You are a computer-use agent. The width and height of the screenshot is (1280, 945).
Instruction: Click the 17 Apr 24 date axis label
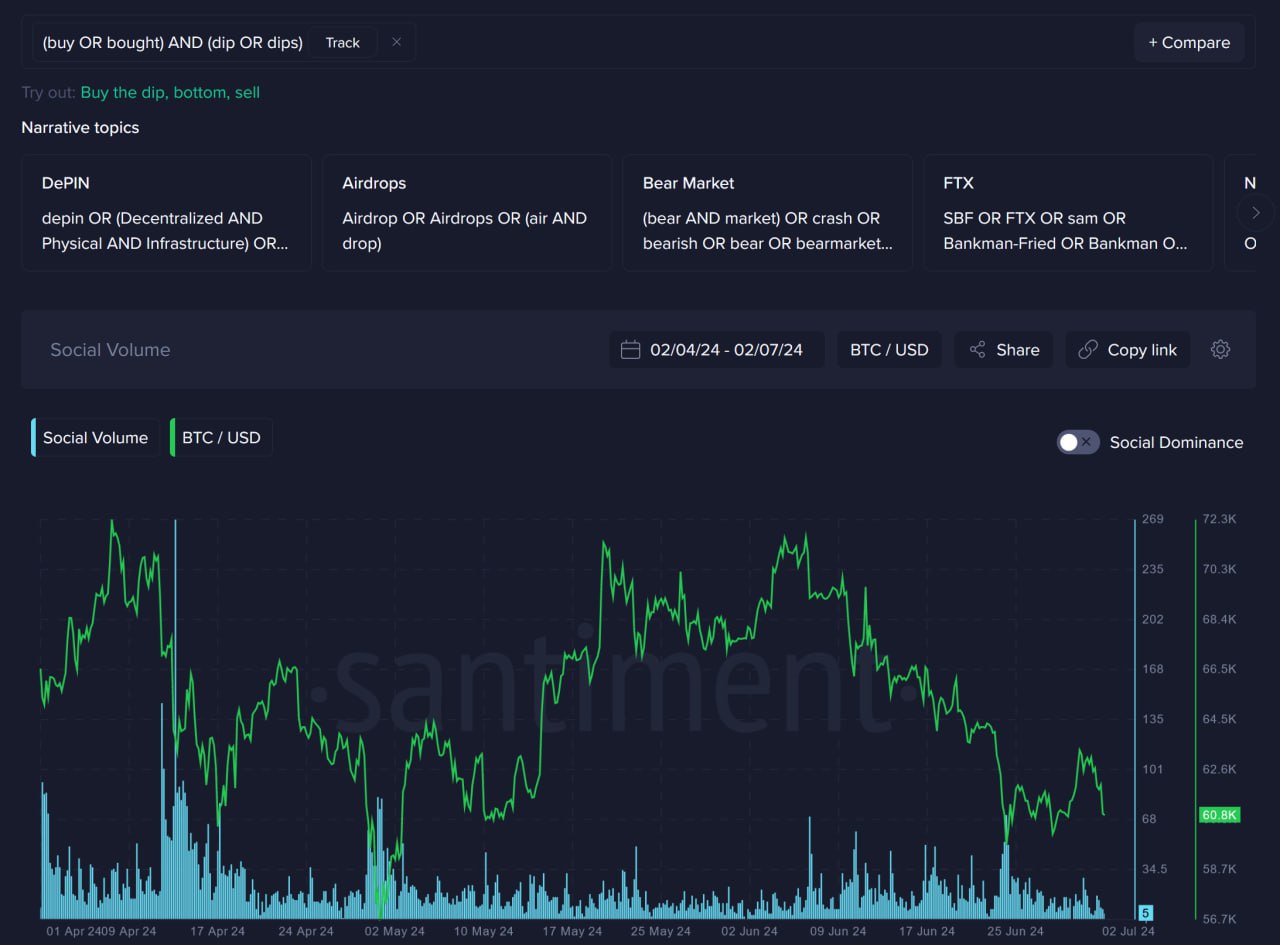pos(217,931)
